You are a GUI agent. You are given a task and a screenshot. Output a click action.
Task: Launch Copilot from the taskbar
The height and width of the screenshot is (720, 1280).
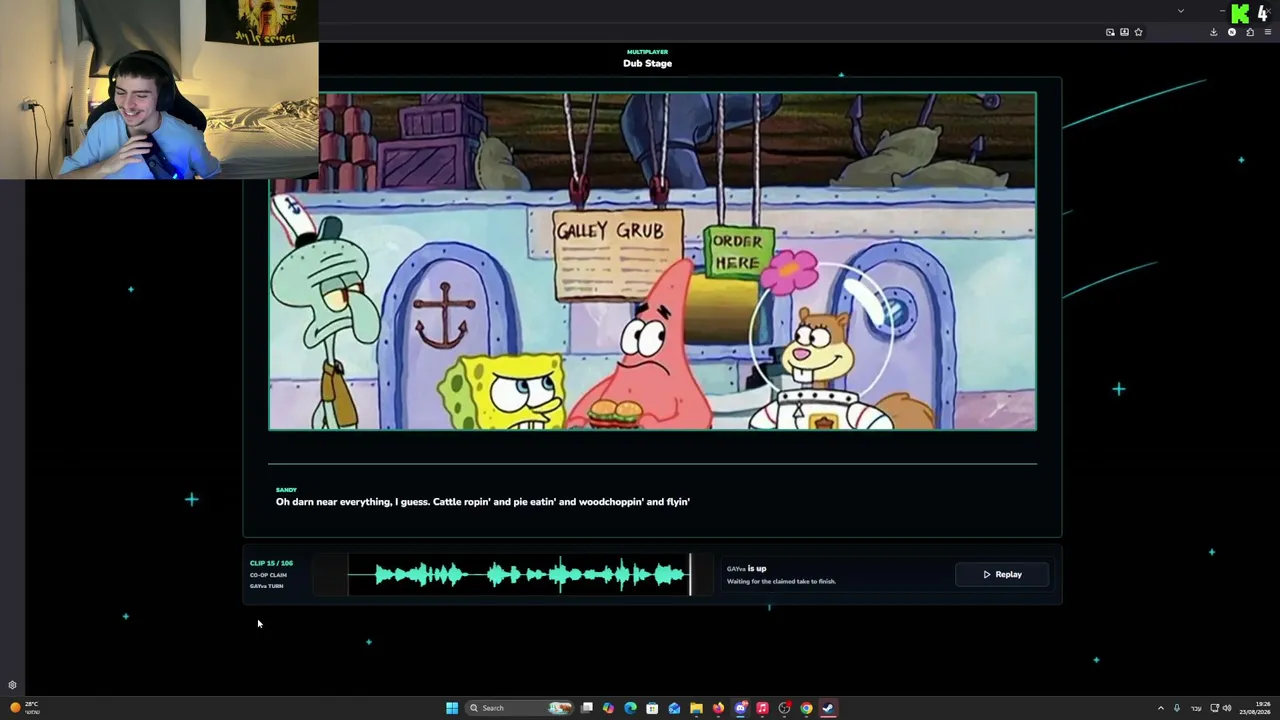(x=608, y=708)
